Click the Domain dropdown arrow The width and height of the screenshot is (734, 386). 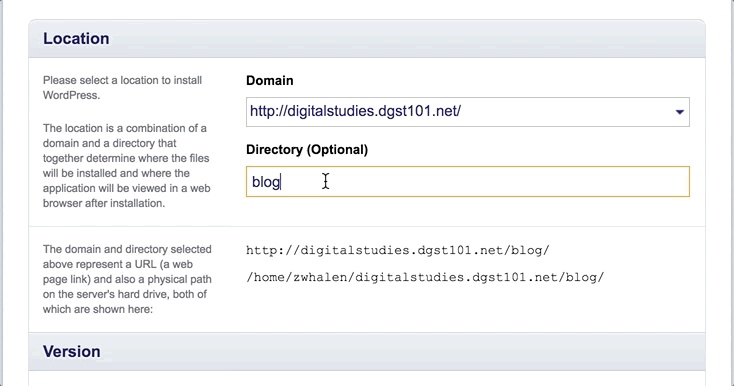point(680,112)
